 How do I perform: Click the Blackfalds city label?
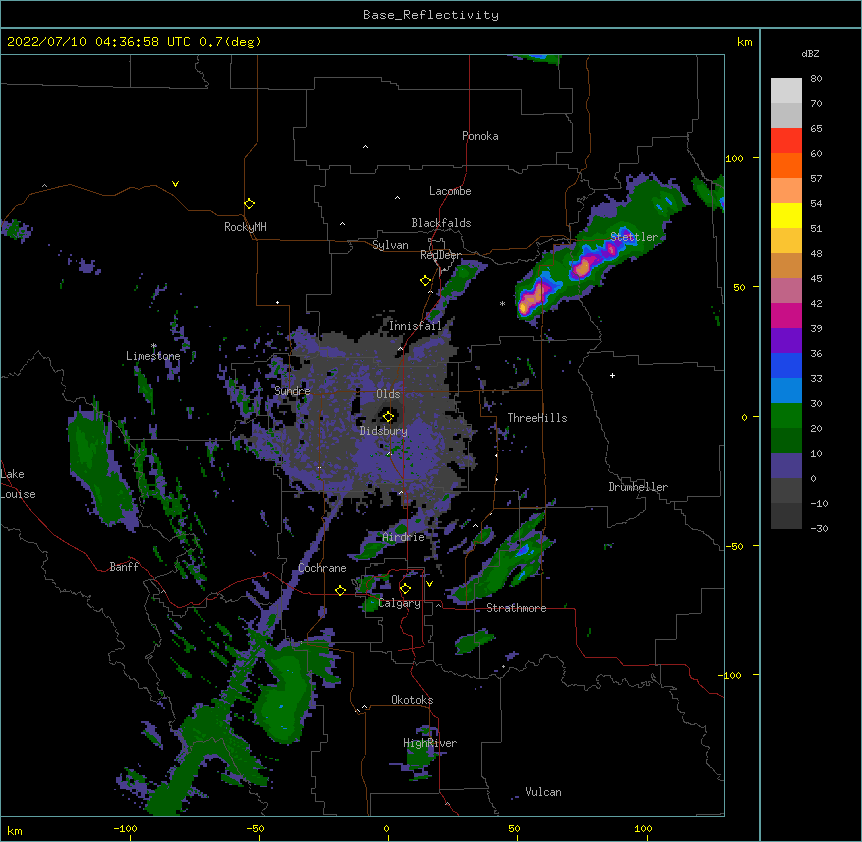point(441,223)
